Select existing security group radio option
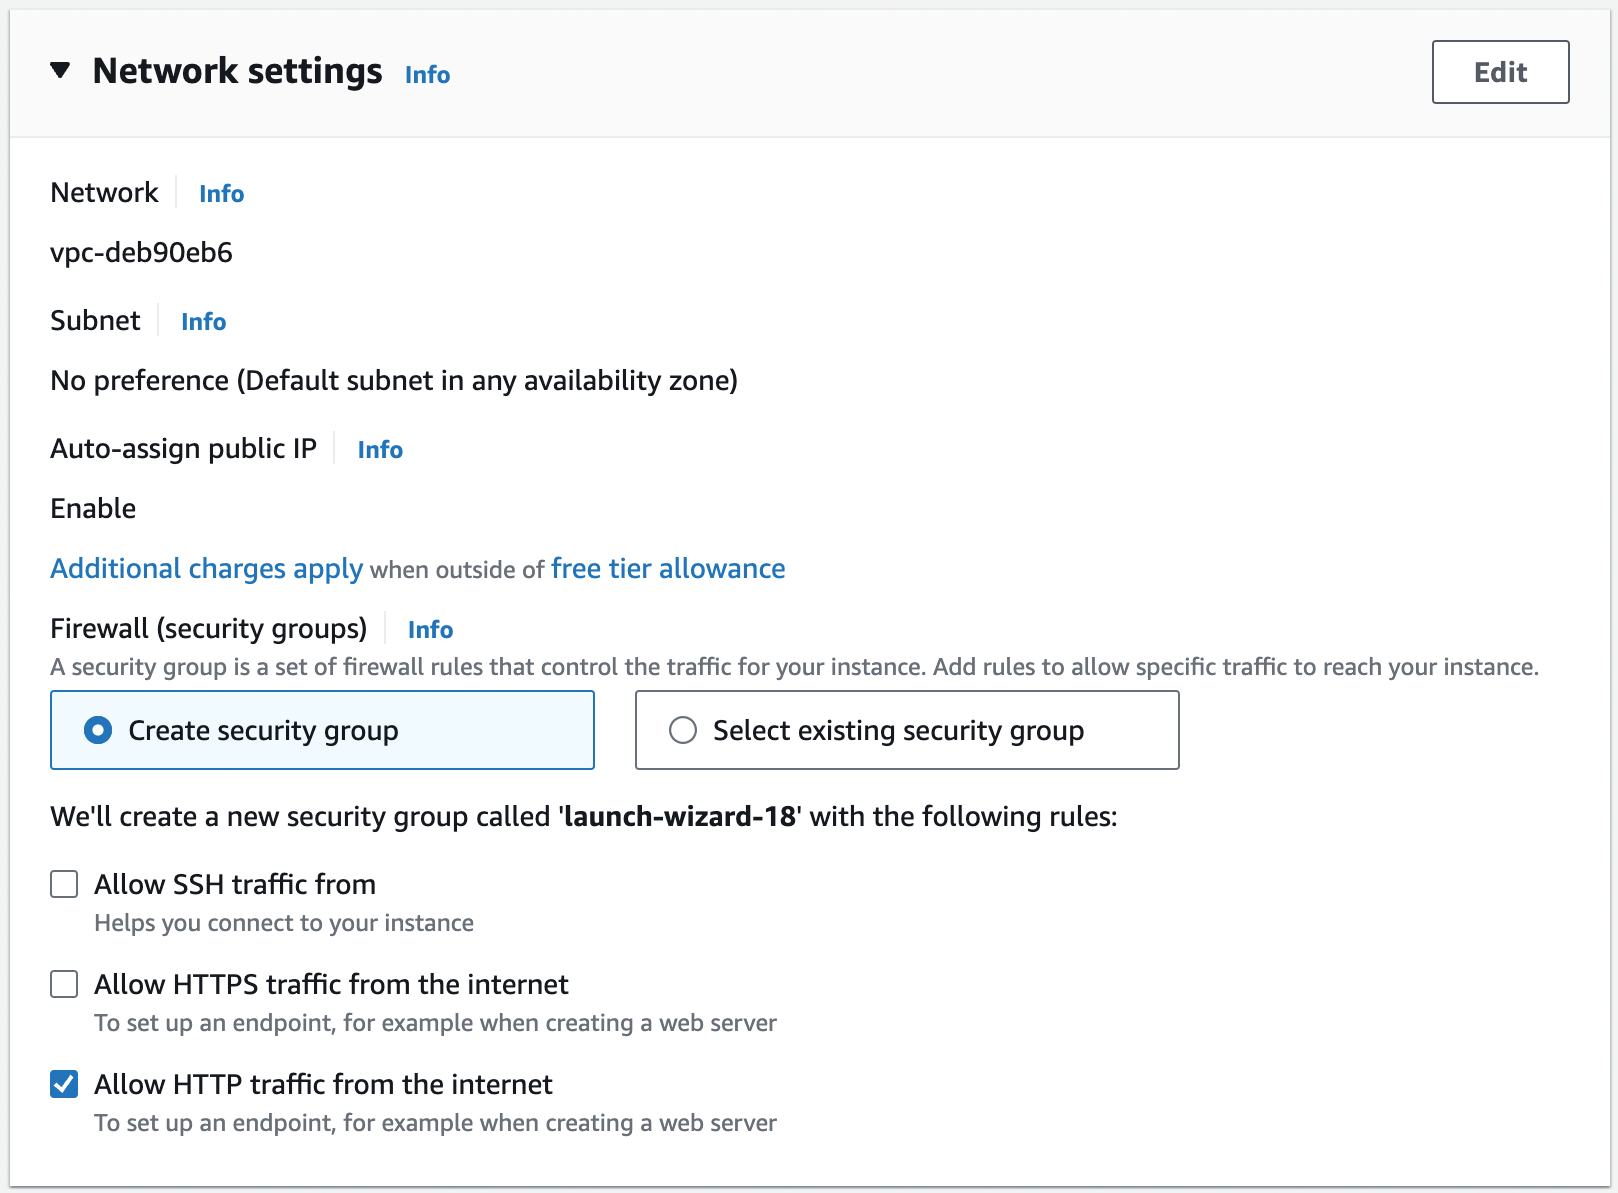Screen dimensions: 1618x1193 click(907, 730)
